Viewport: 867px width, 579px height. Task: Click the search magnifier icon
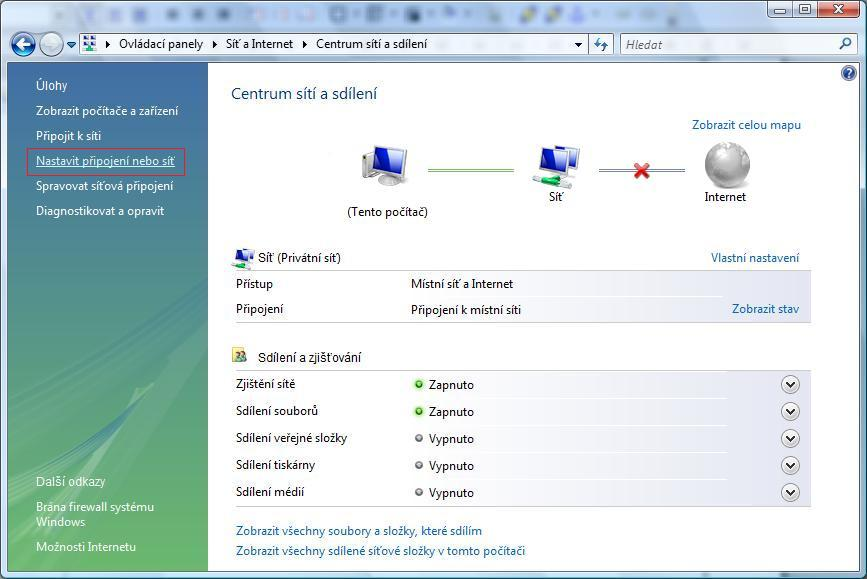(x=845, y=44)
